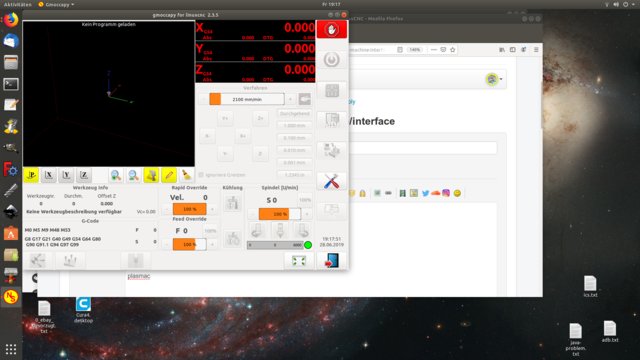Select perspective view P button
This screenshot has height=360, width=640.
31,176
